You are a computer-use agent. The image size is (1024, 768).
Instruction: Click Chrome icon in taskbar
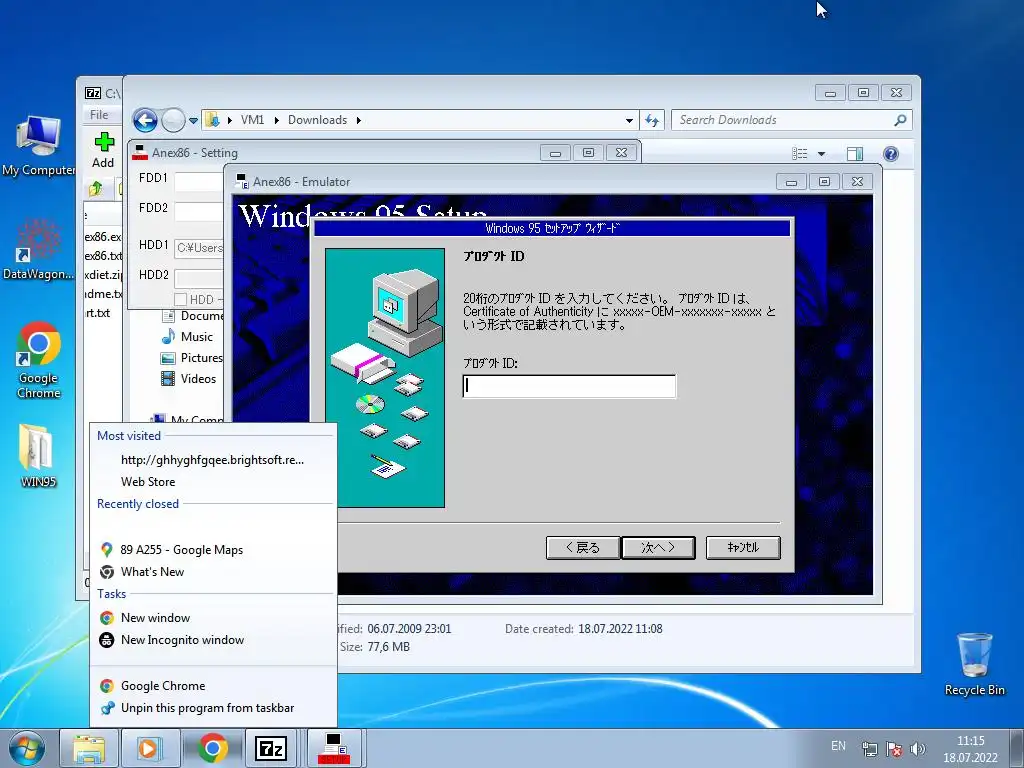coord(212,748)
